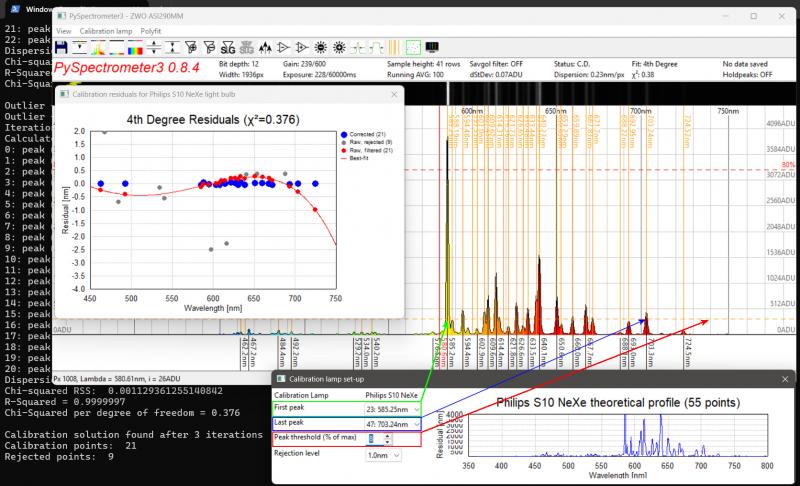Click the peak arrows toolbar icon
Viewport: 800px width, 486px height.
(x=265, y=47)
